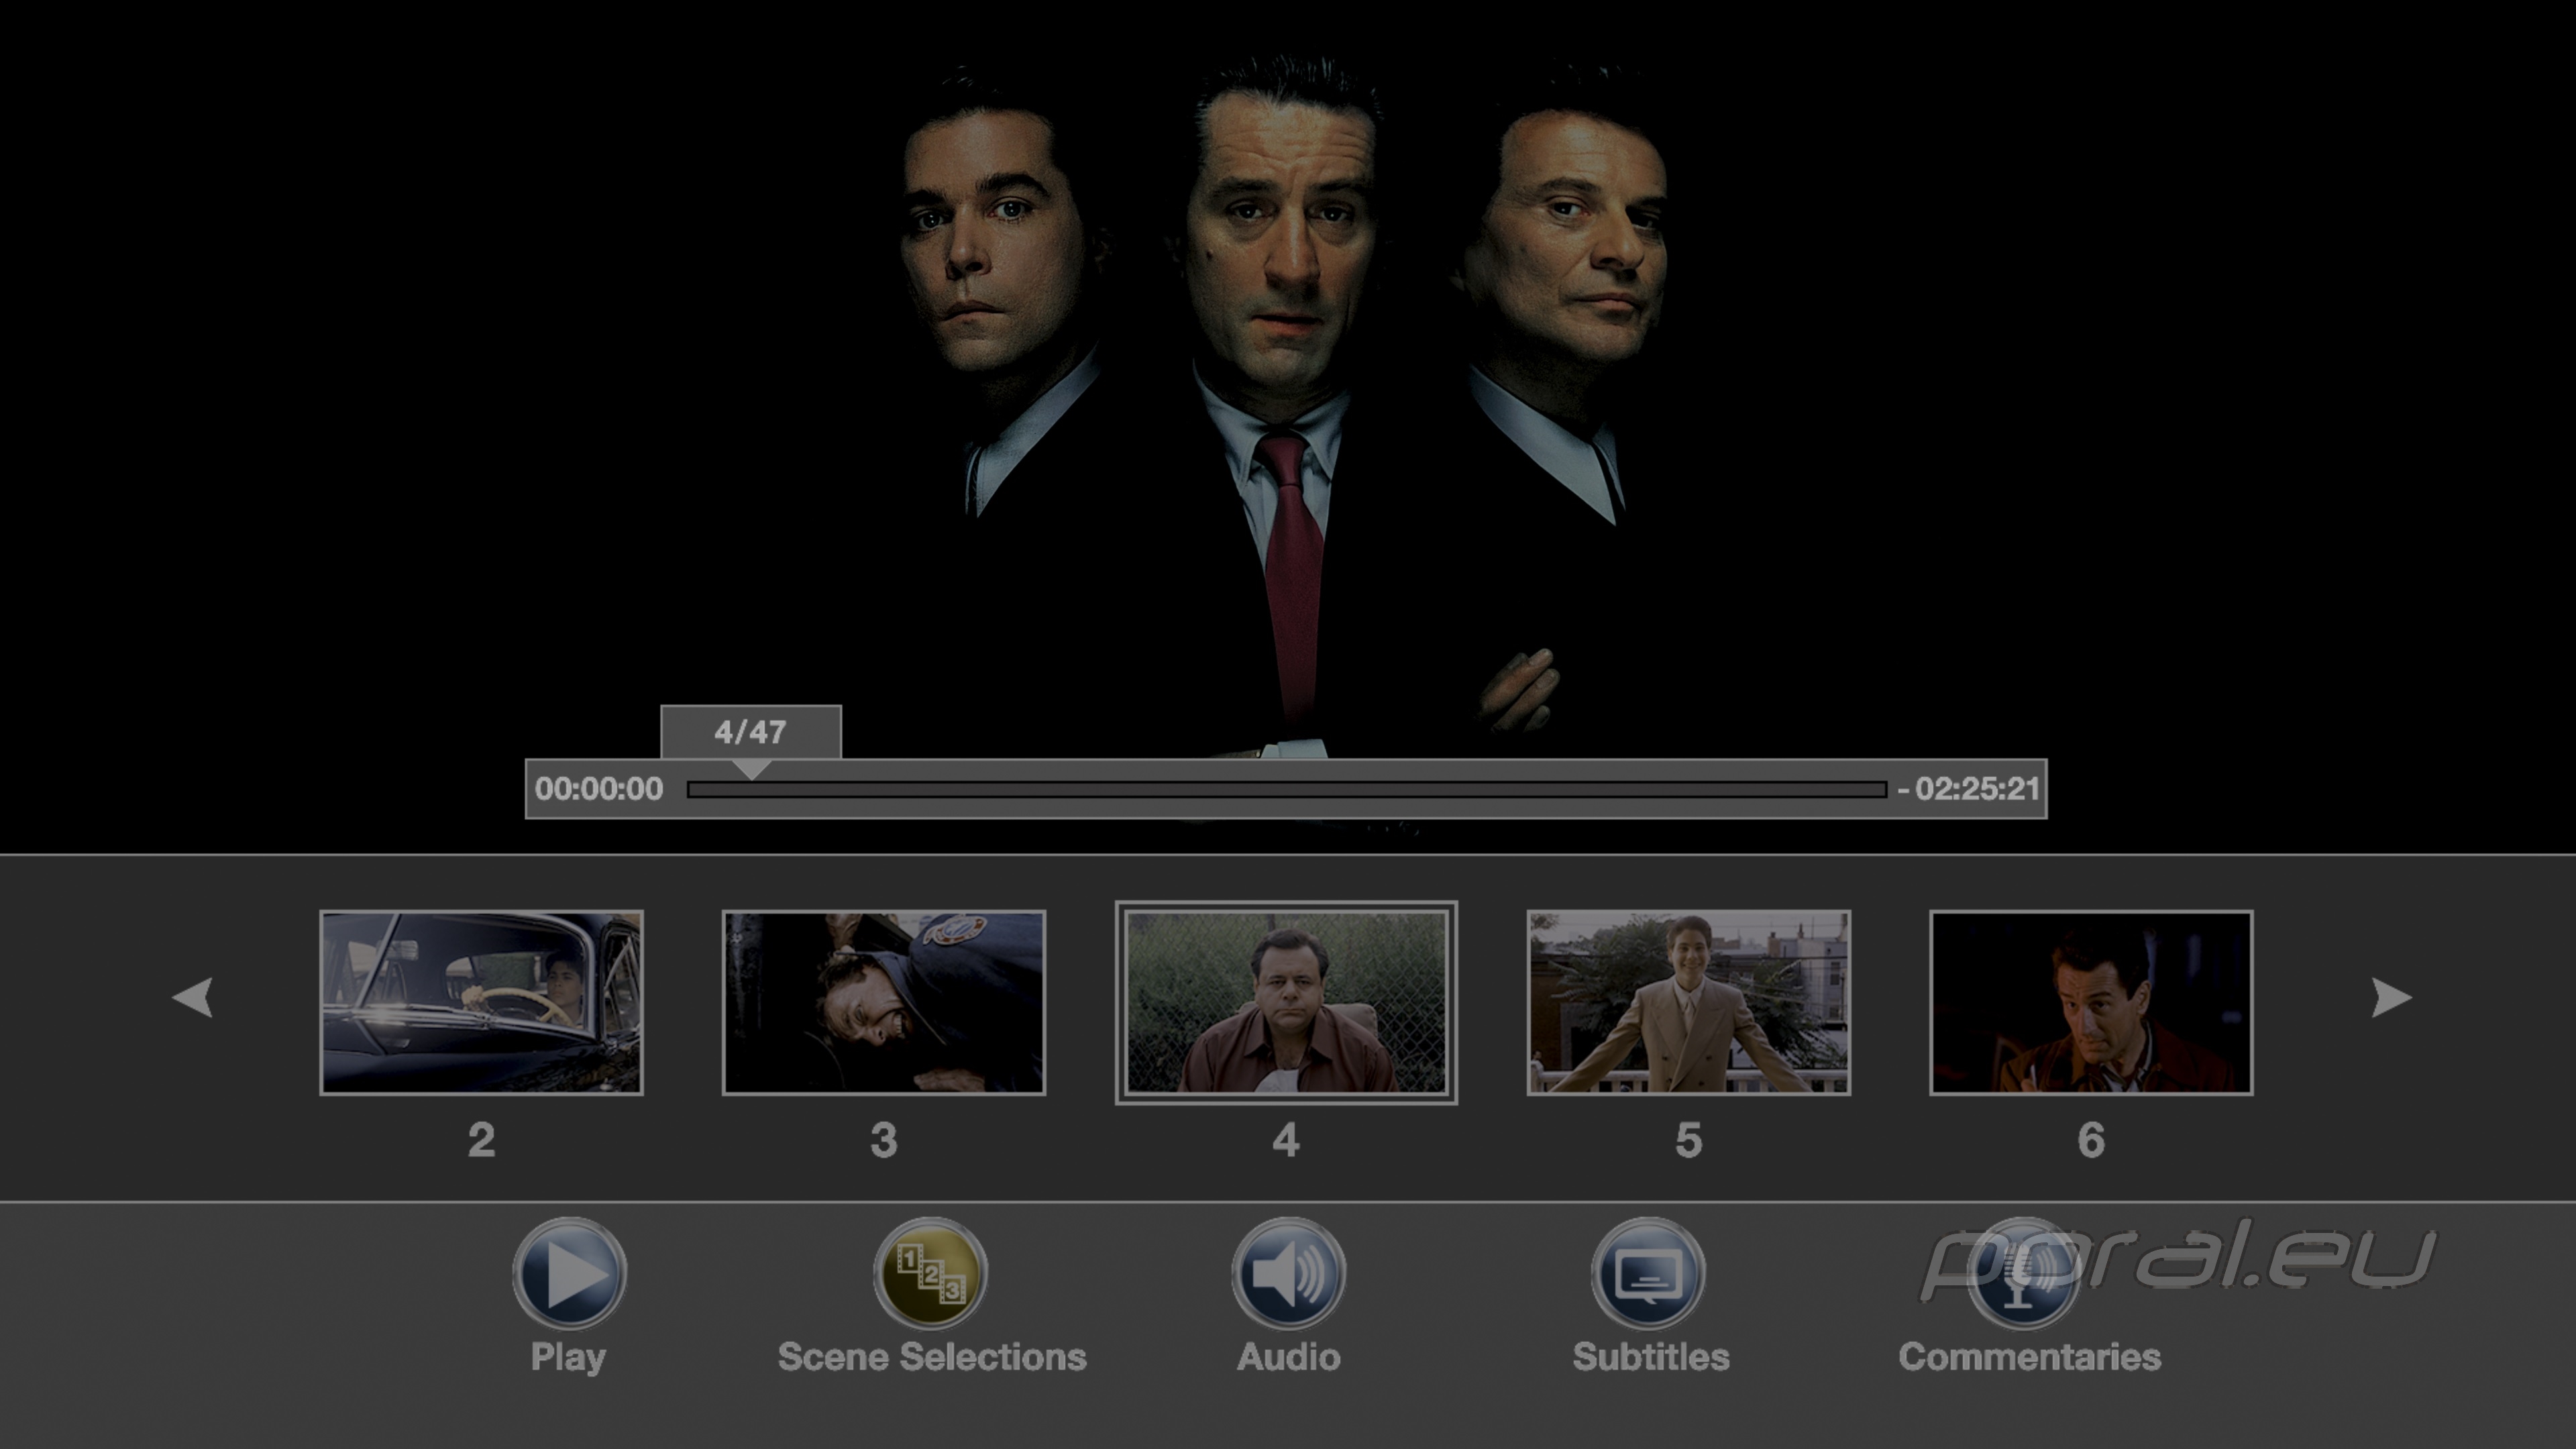
Task: Click the 00:00:00 elapsed time readout
Action: tap(599, 789)
